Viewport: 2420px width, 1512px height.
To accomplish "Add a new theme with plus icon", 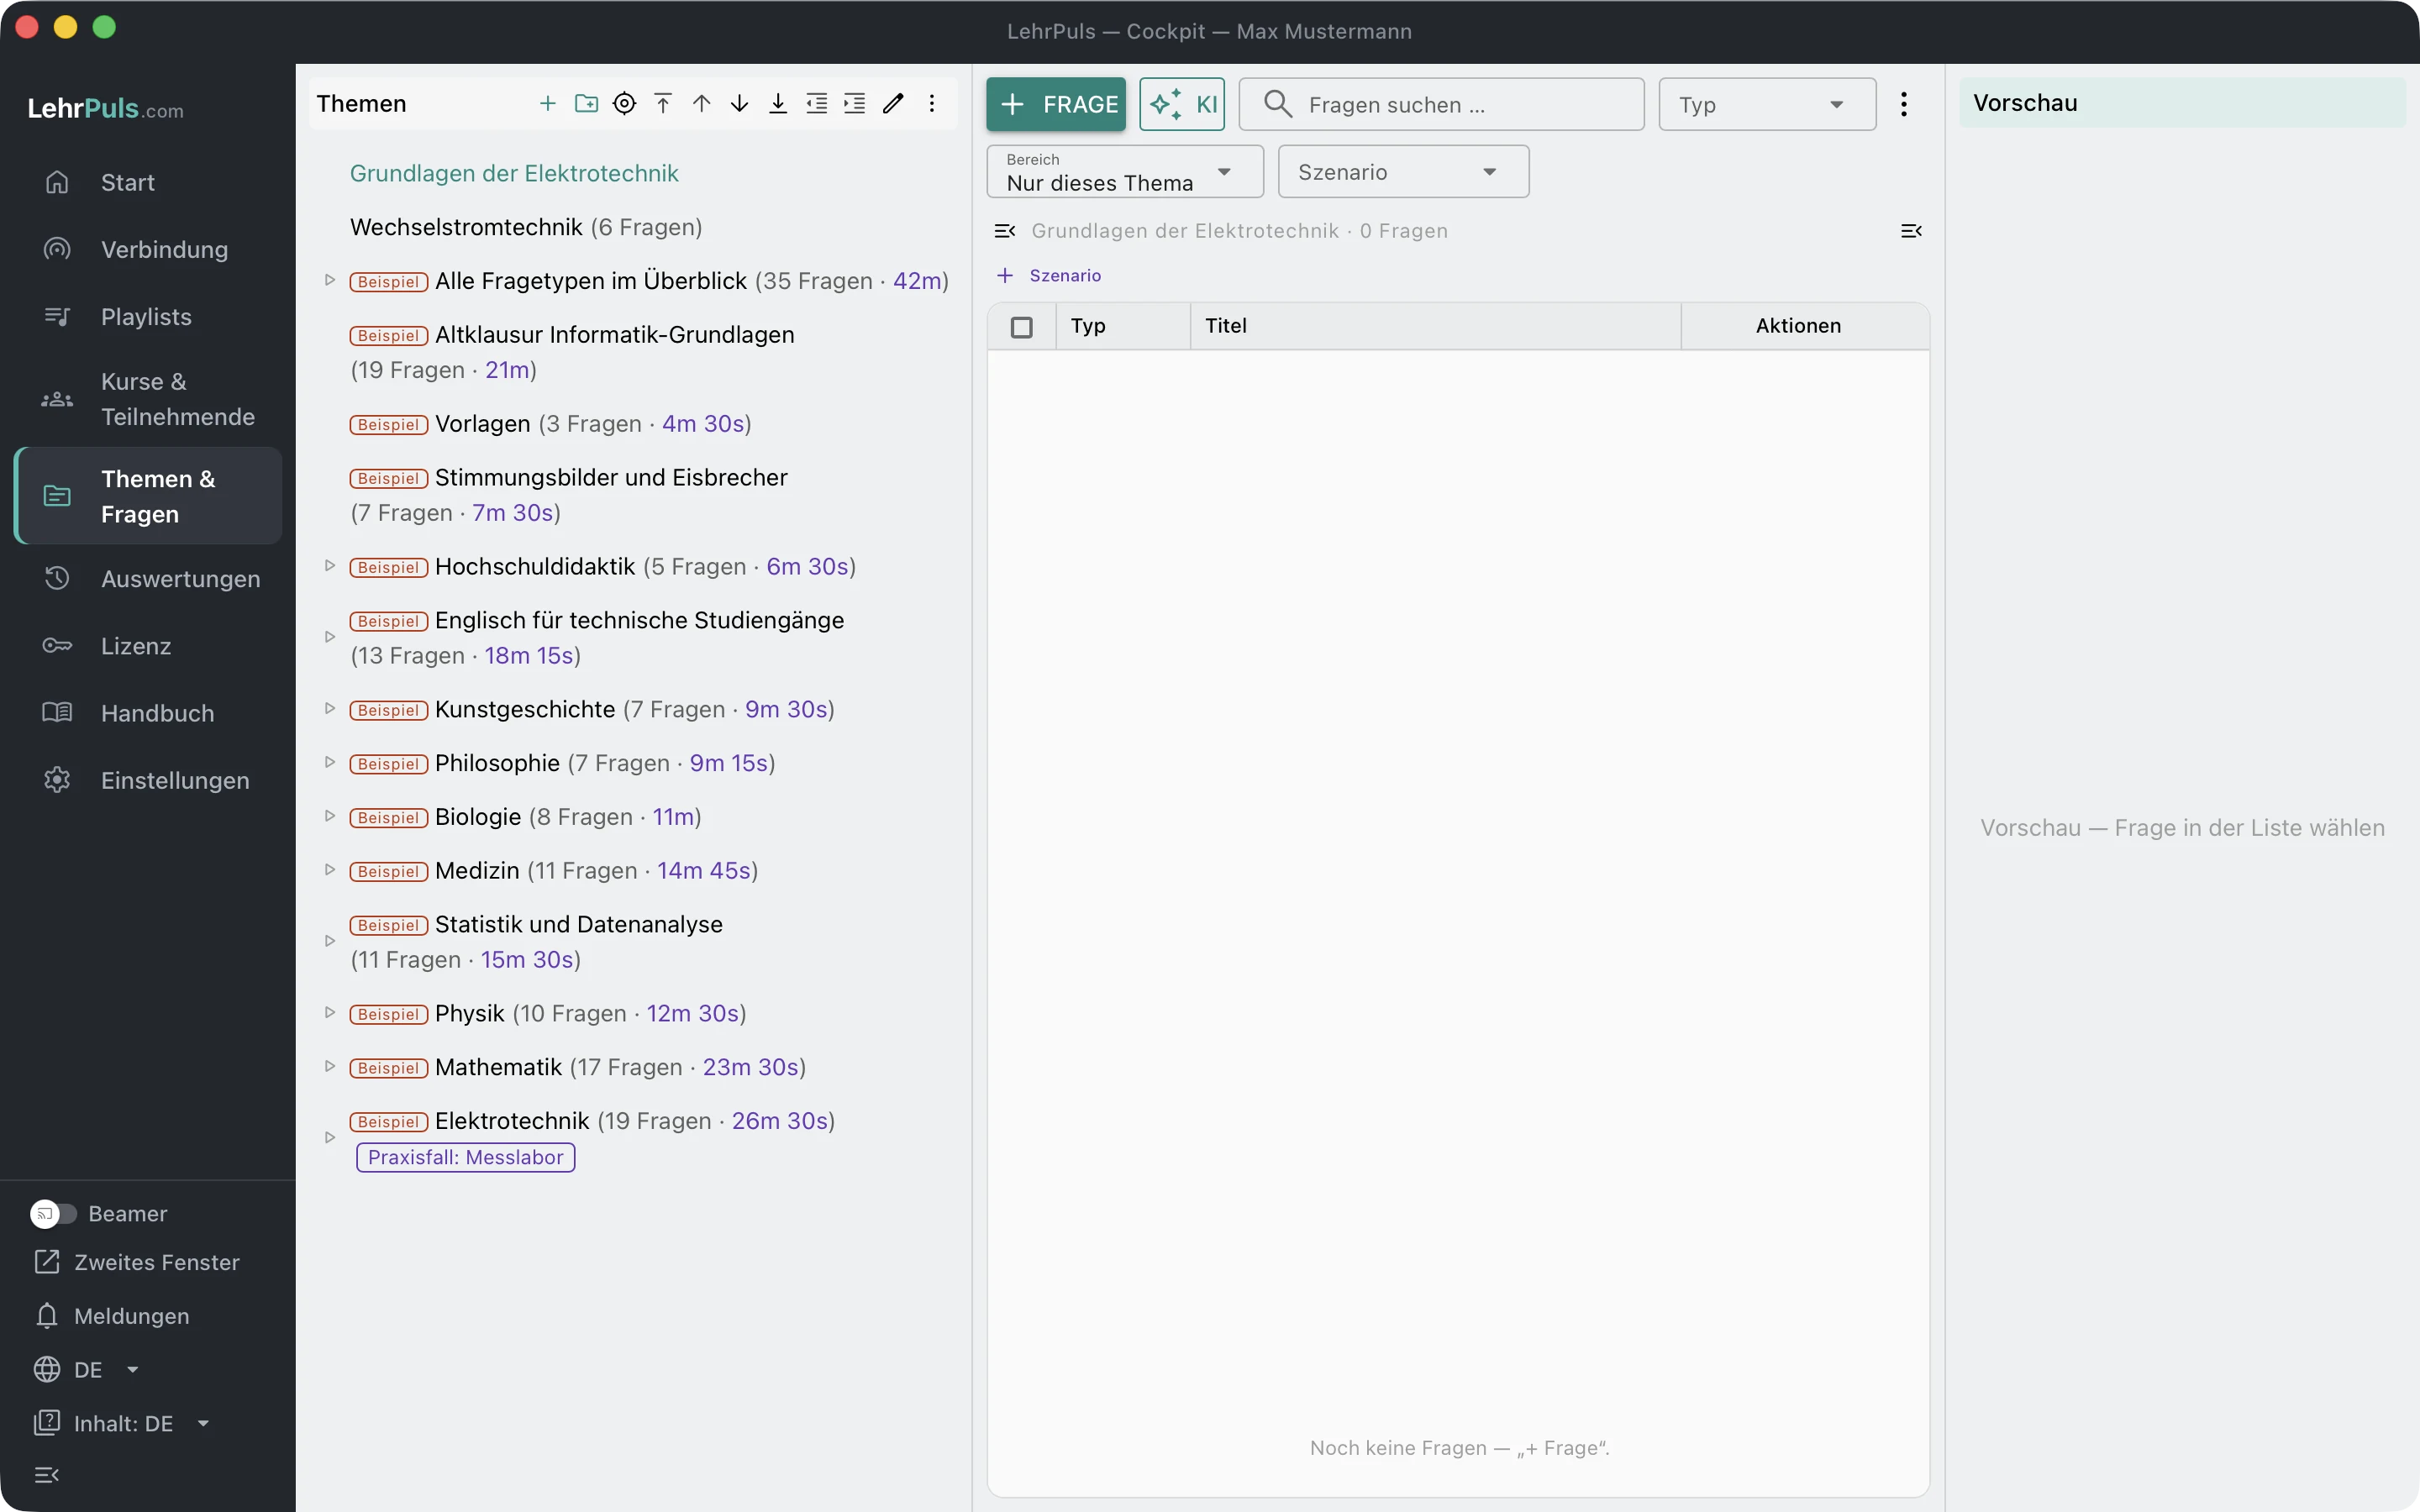I will [547, 103].
